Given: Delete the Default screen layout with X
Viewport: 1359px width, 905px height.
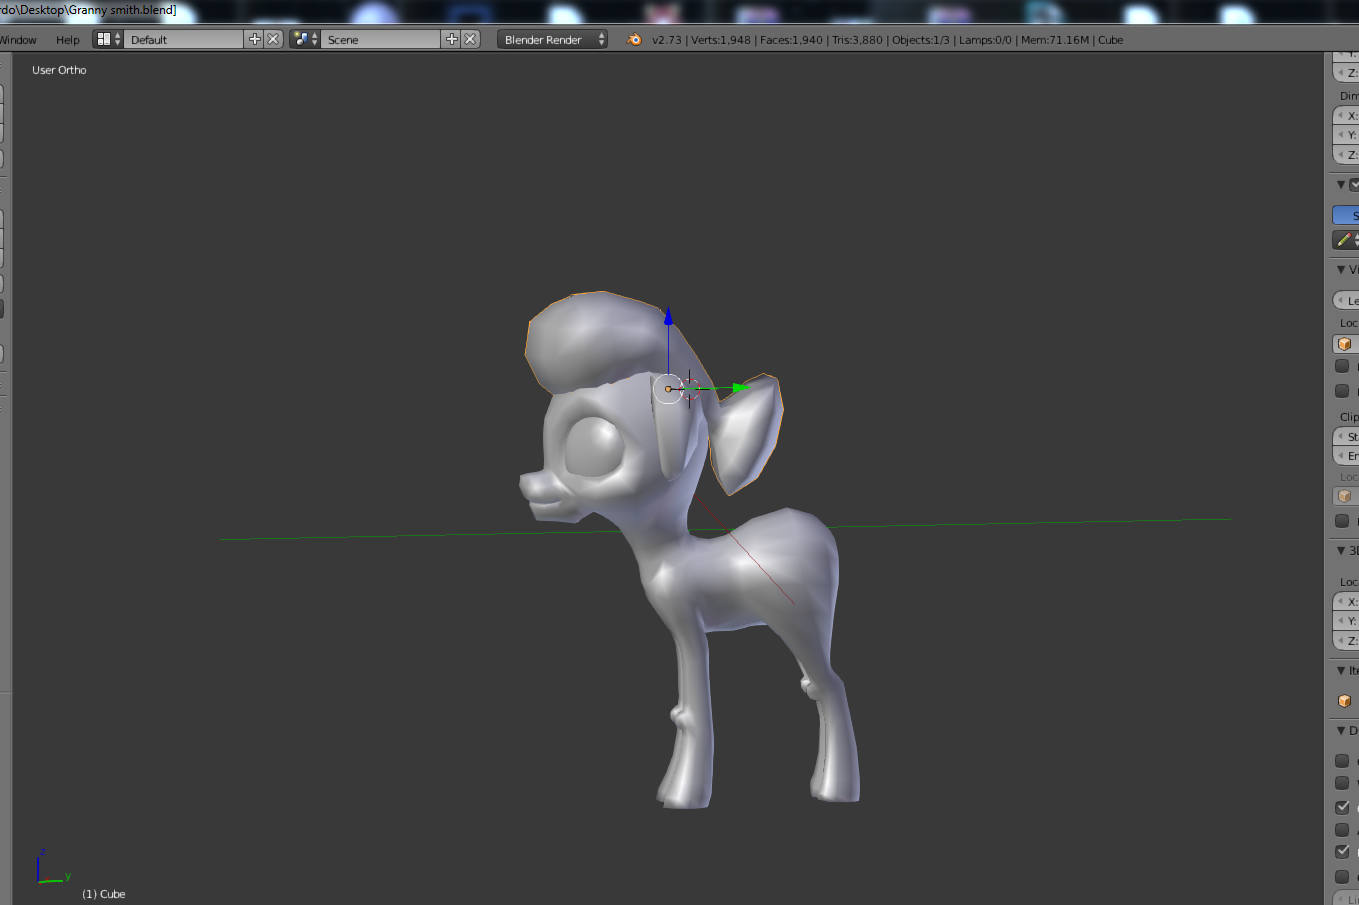Looking at the screenshot, I should click(x=273, y=39).
